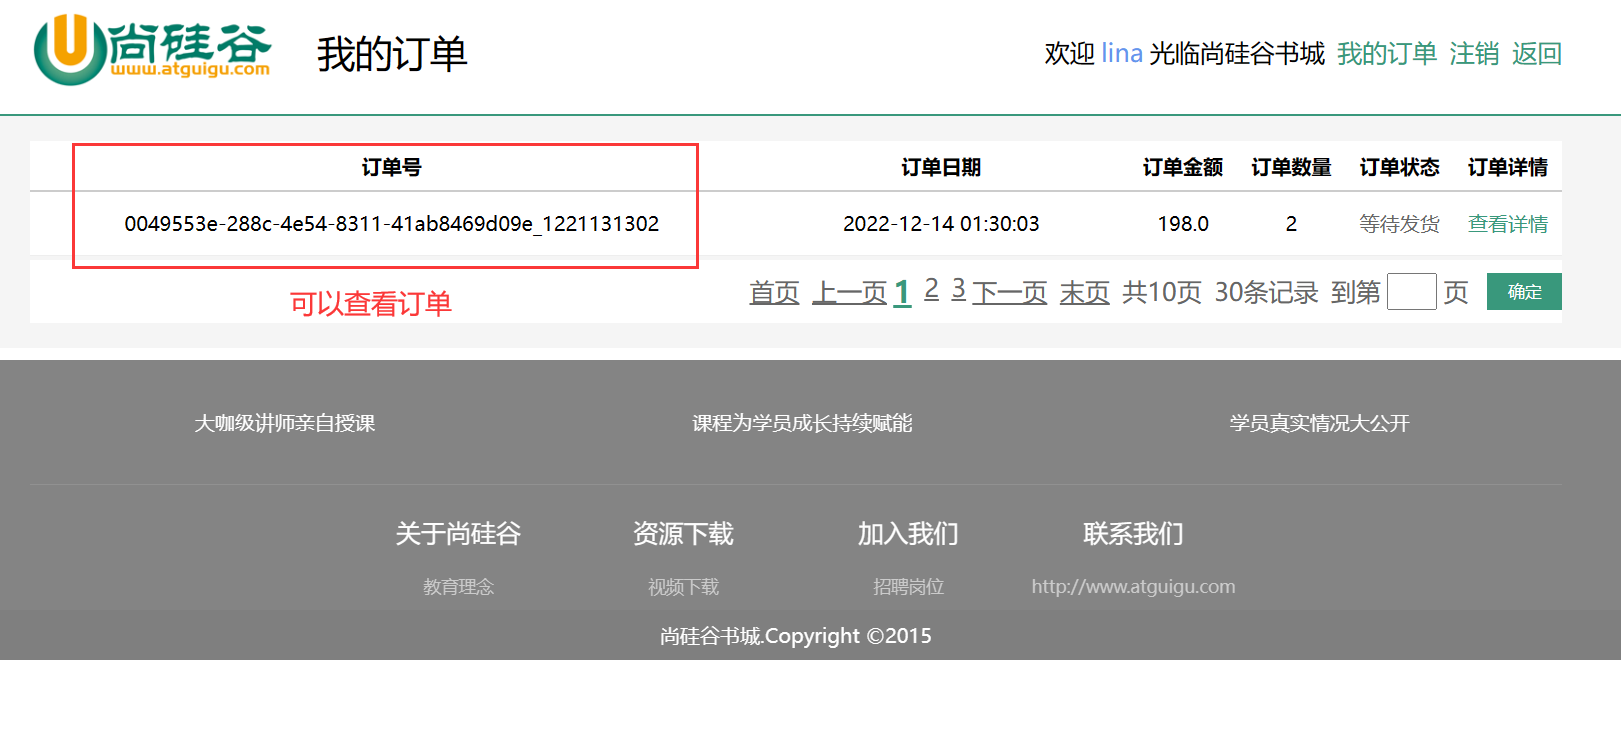Click 加入我们 footer heading
This screenshot has width=1621, height=734.
pyautogui.click(x=908, y=533)
